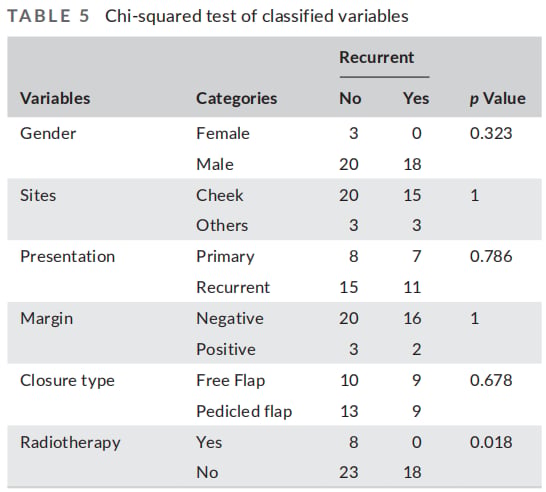Image resolution: width=546 pixels, height=492 pixels.
Task: Click the Negative category cell
Action: 230,319
